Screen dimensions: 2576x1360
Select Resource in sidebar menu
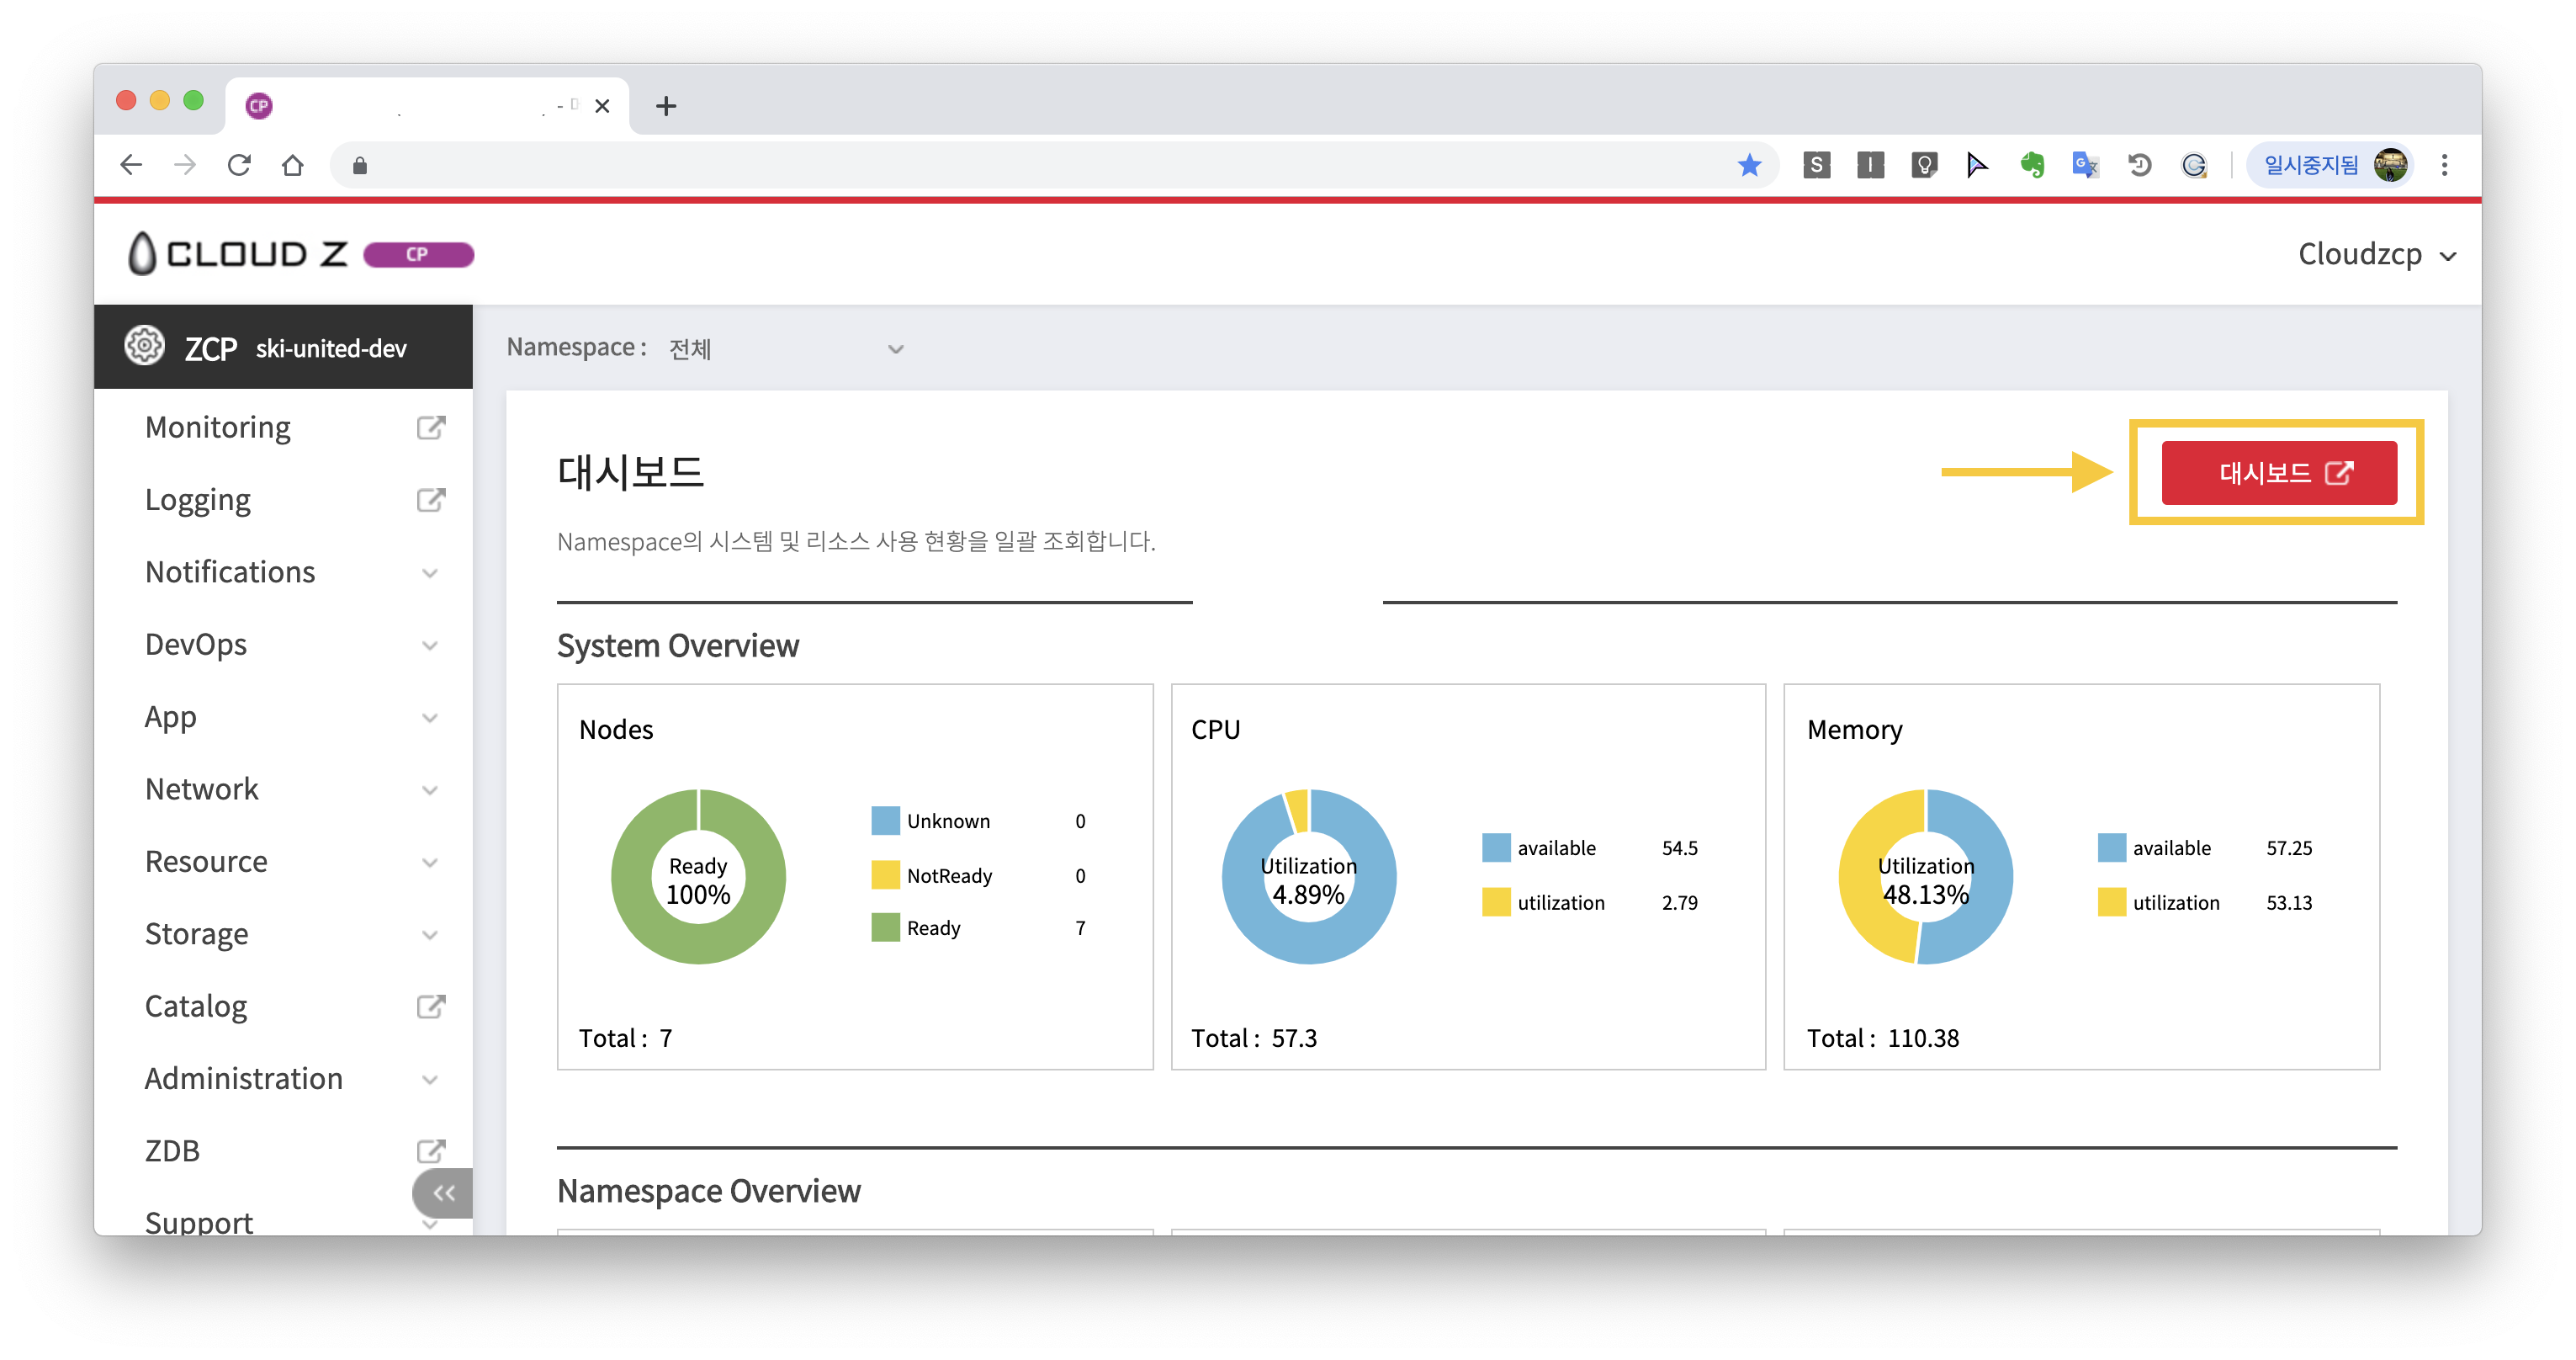point(206,862)
